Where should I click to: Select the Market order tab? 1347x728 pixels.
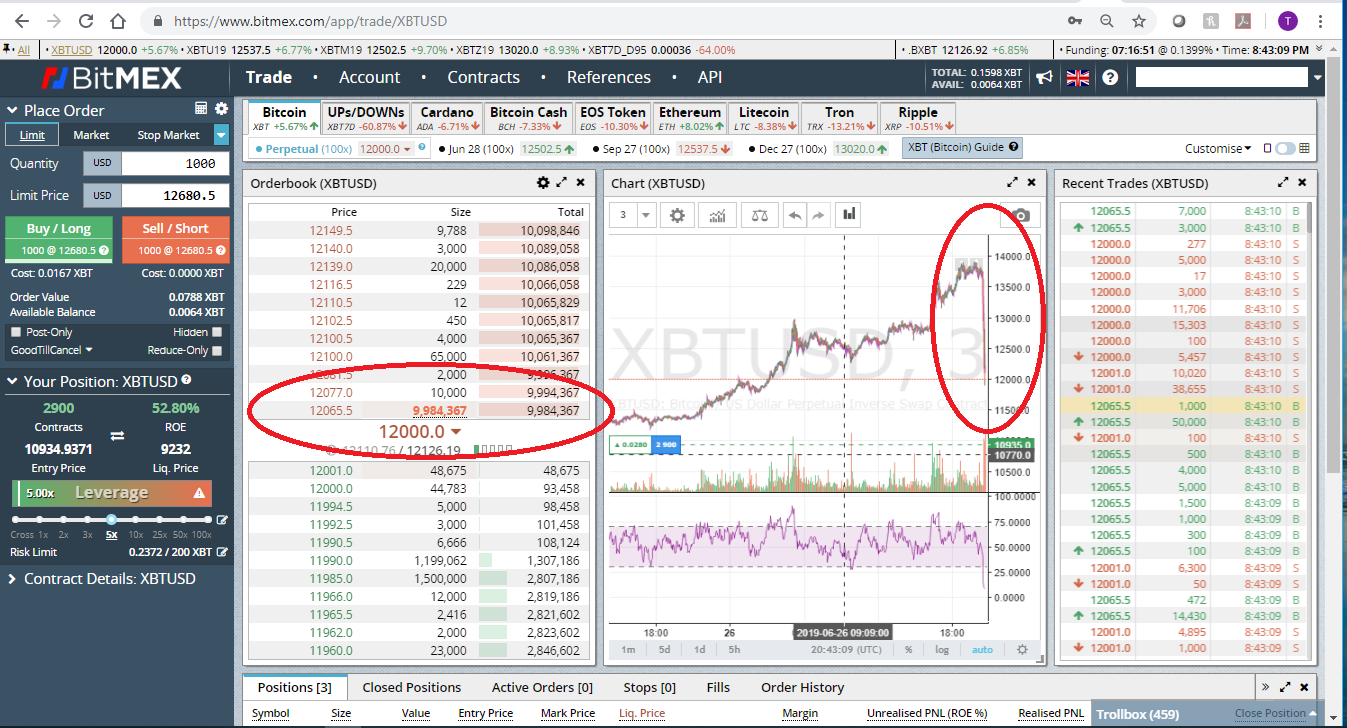pos(91,135)
